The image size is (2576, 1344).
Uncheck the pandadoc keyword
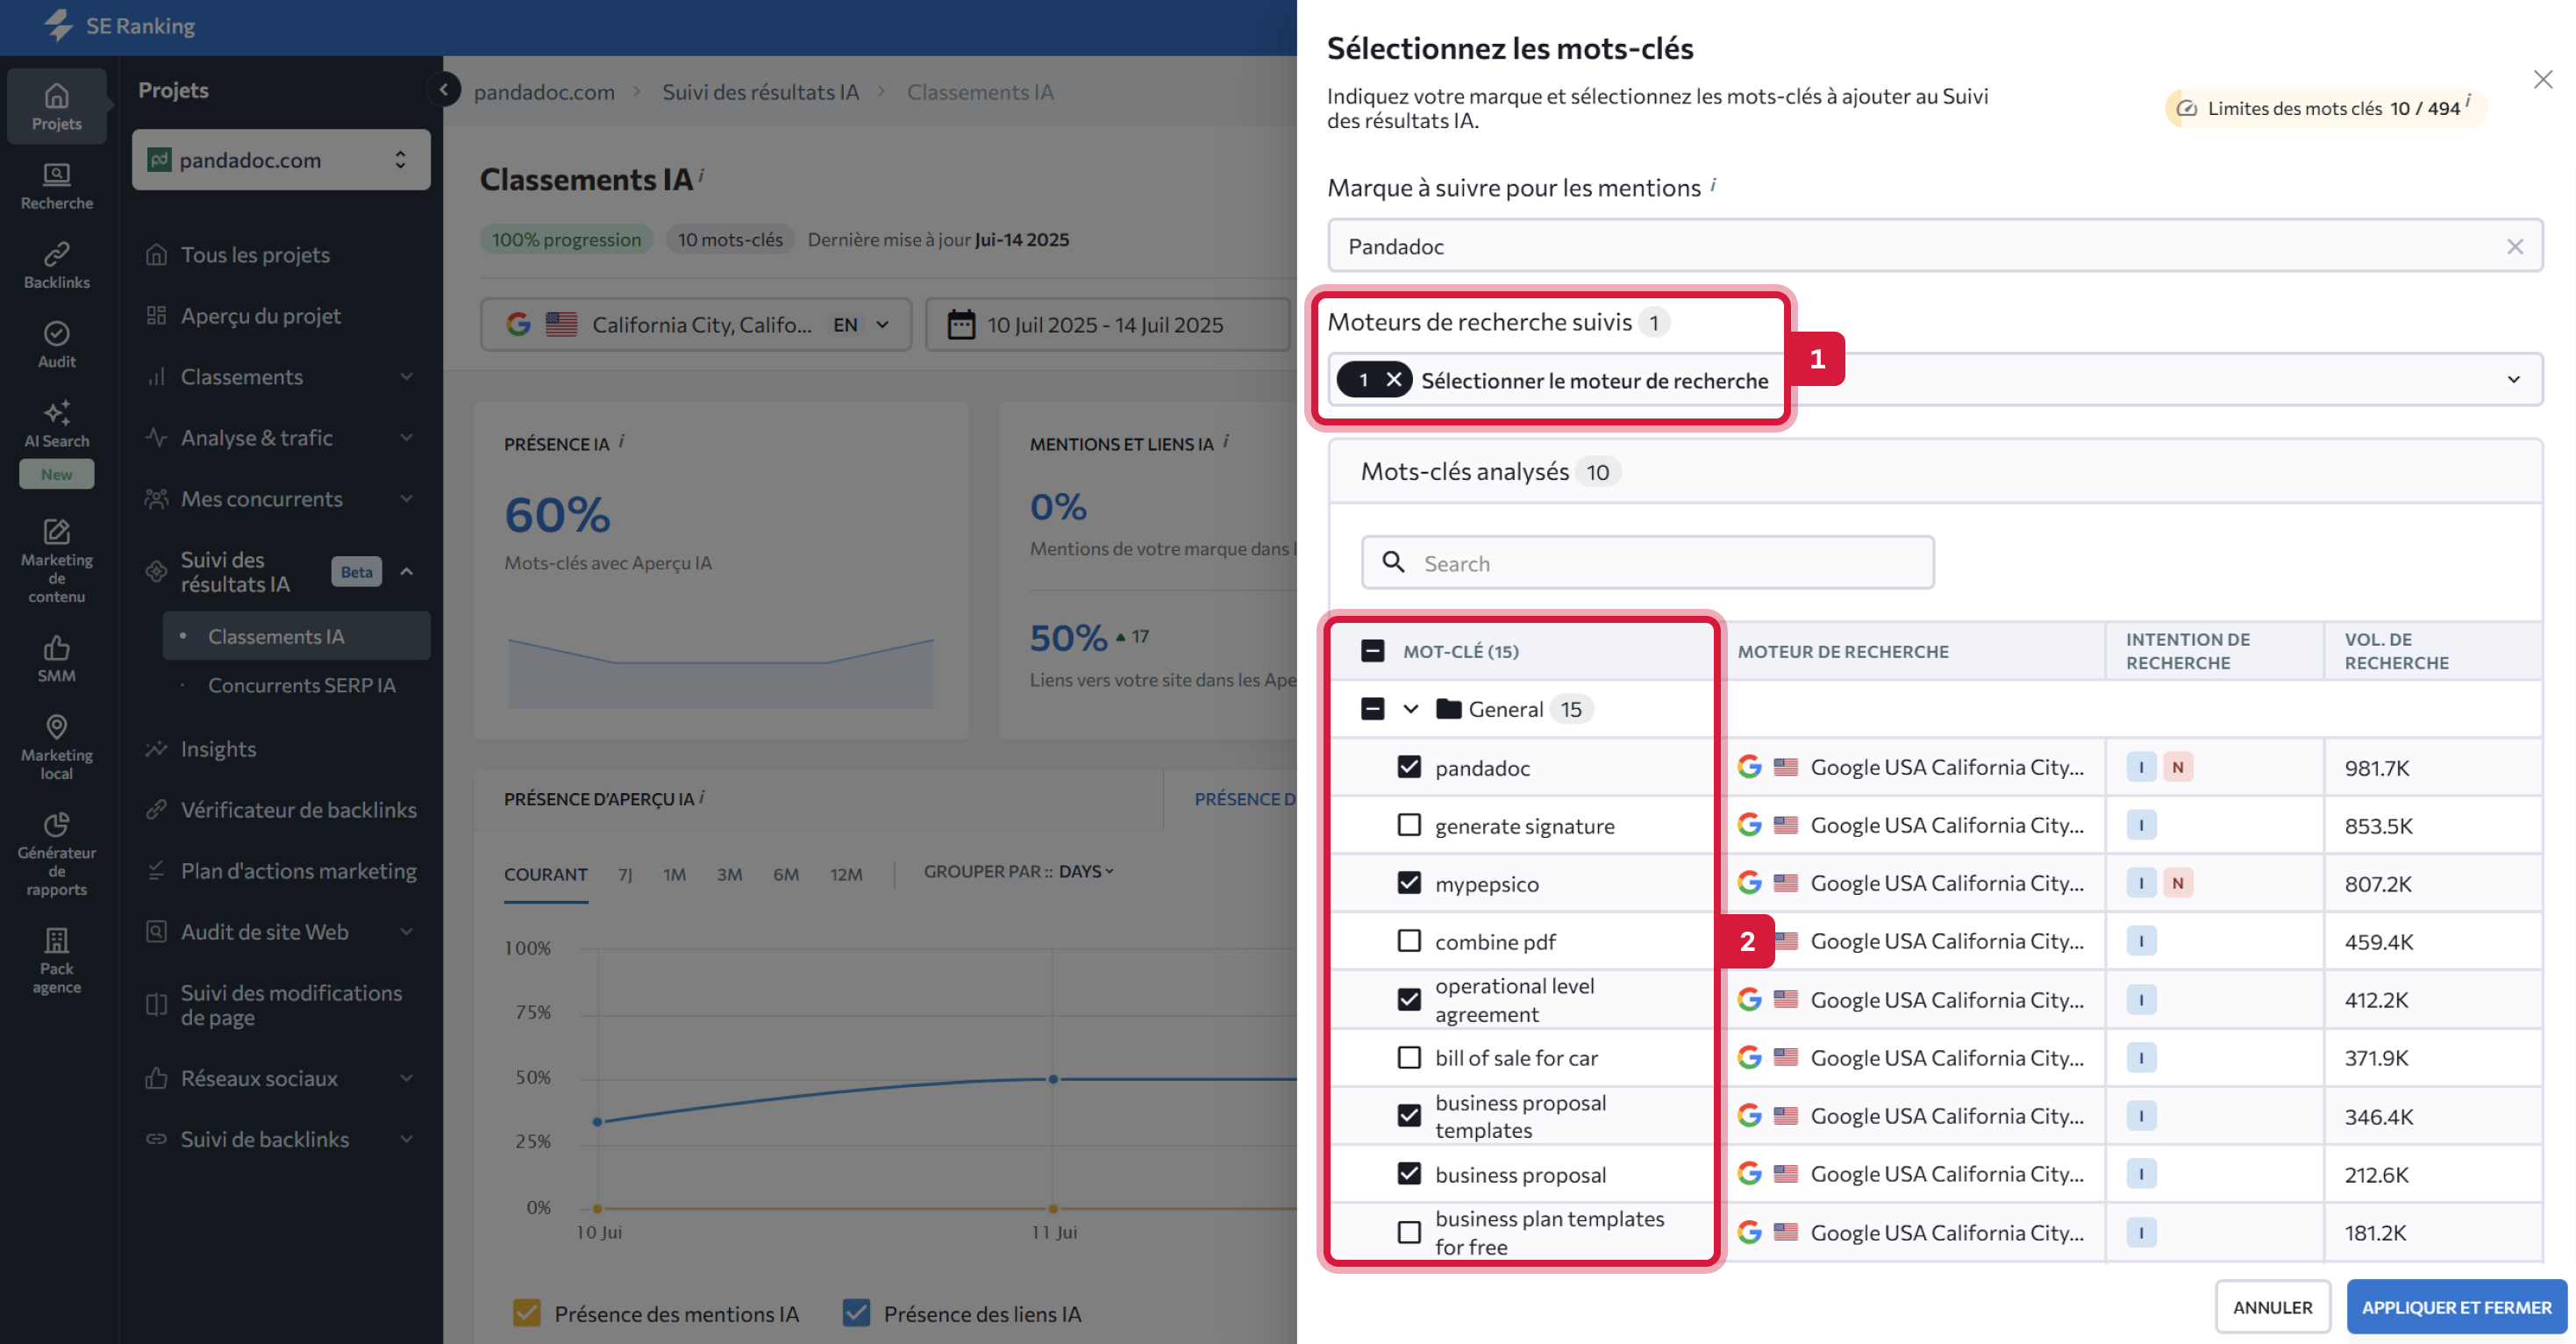point(1408,767)
